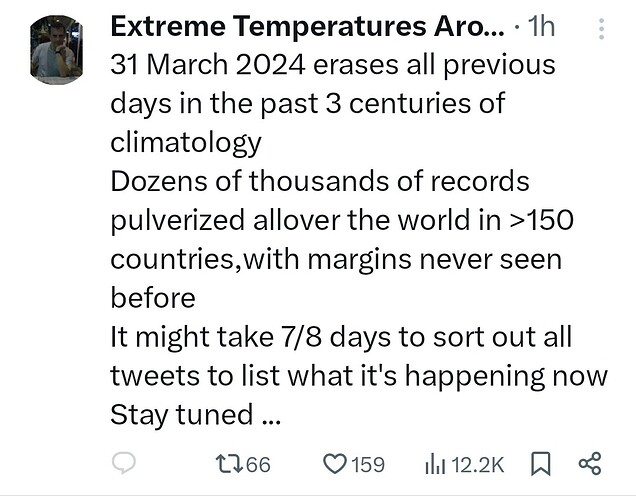Image resolution: width=636 pixels, height=500 pixels.
Task: Click the 'Stay tuned ...' text
Action: click(x=196, y=415)
